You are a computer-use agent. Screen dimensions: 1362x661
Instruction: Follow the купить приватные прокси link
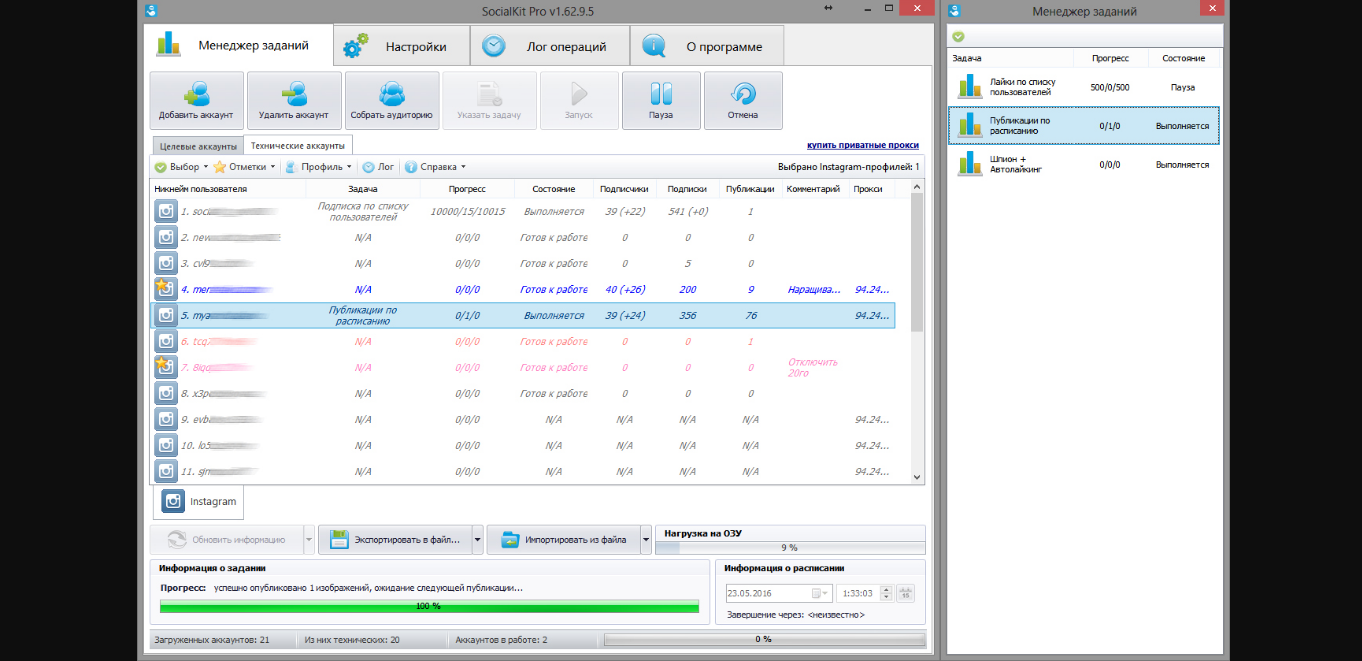(x=864, y=146)
